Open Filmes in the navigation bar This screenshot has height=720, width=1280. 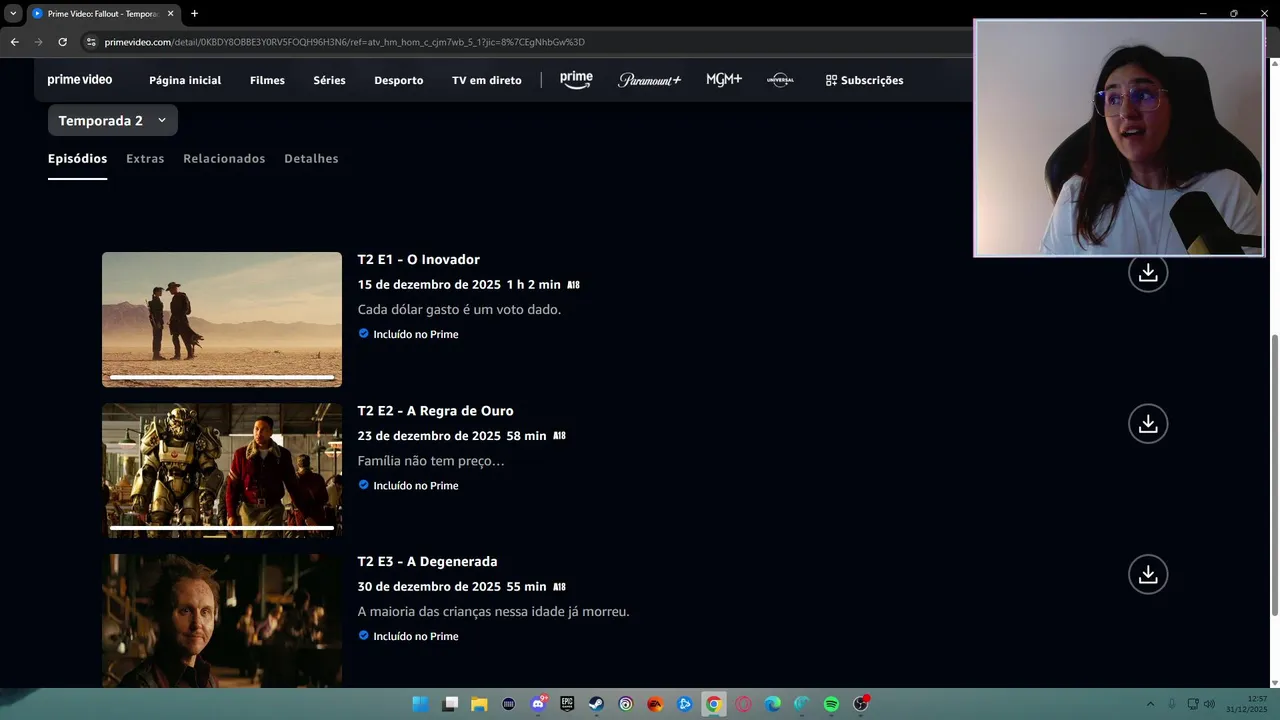(267, 80)
